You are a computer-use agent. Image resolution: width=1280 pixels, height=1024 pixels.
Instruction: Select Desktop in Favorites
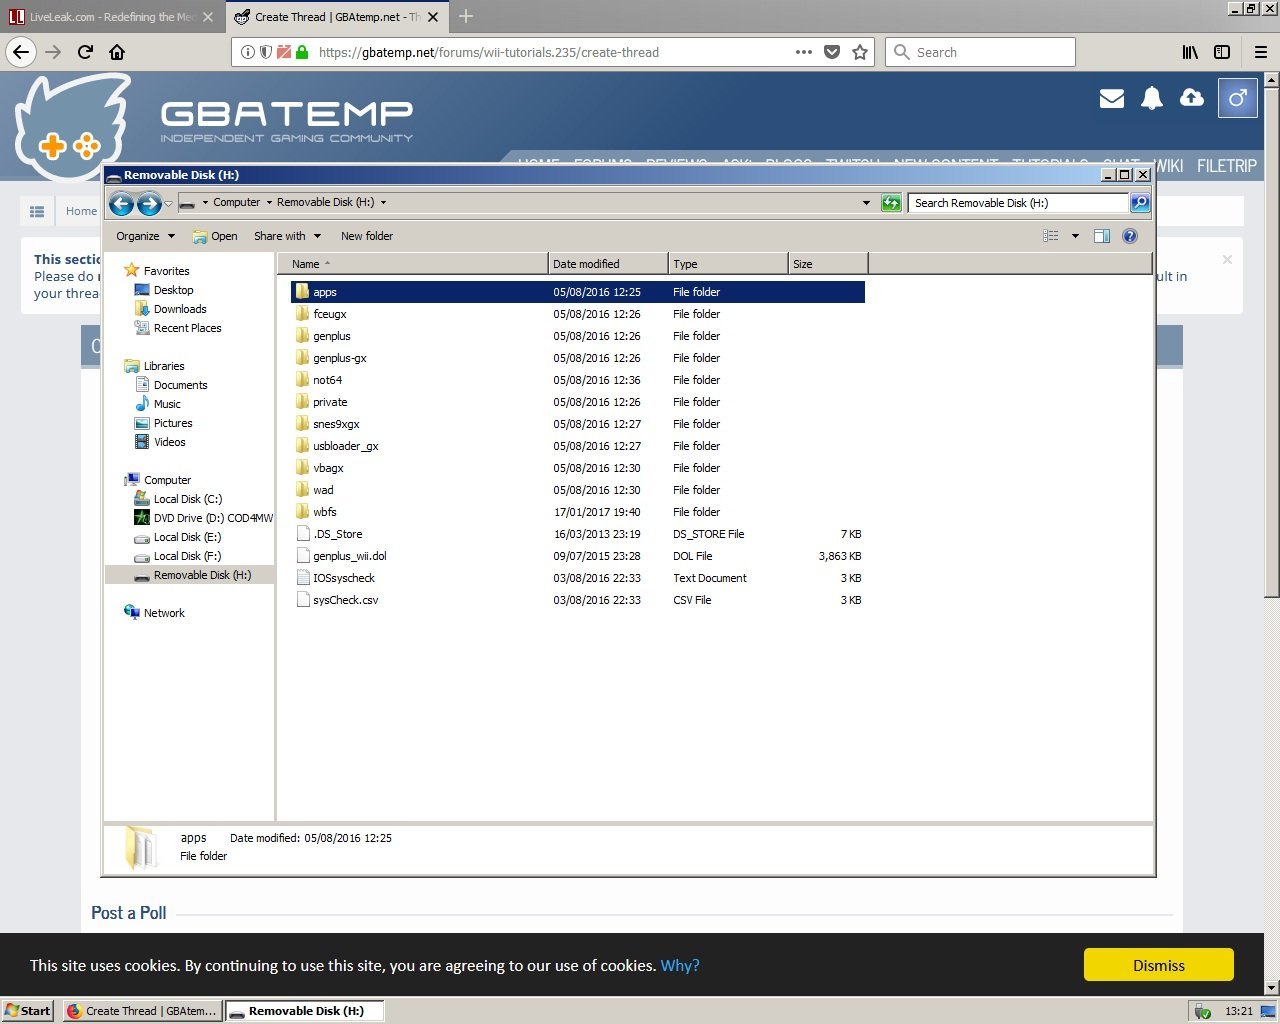coord(173,290)
